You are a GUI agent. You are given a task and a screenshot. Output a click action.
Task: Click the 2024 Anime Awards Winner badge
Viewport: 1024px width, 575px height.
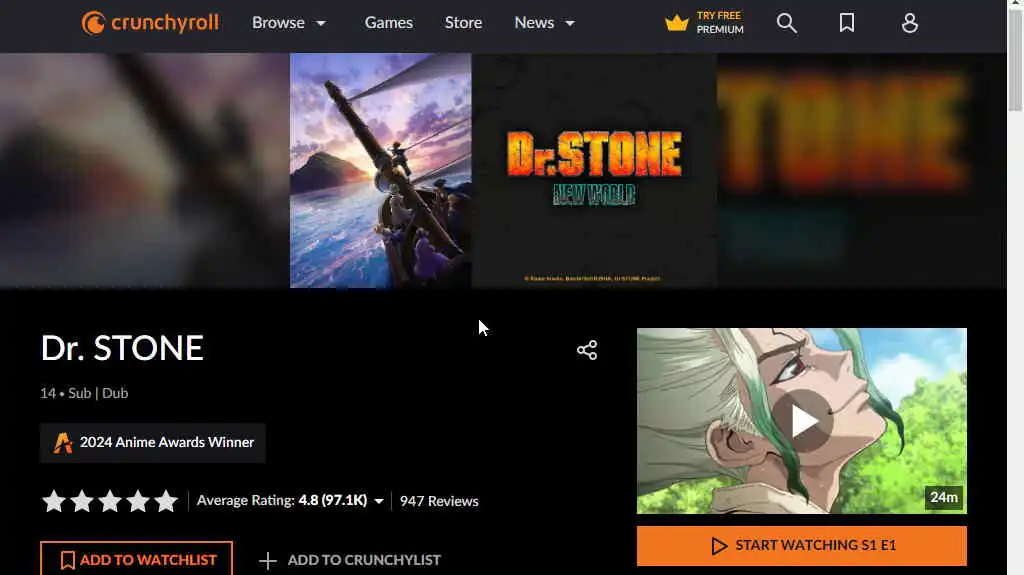click(x=153, y=442)
